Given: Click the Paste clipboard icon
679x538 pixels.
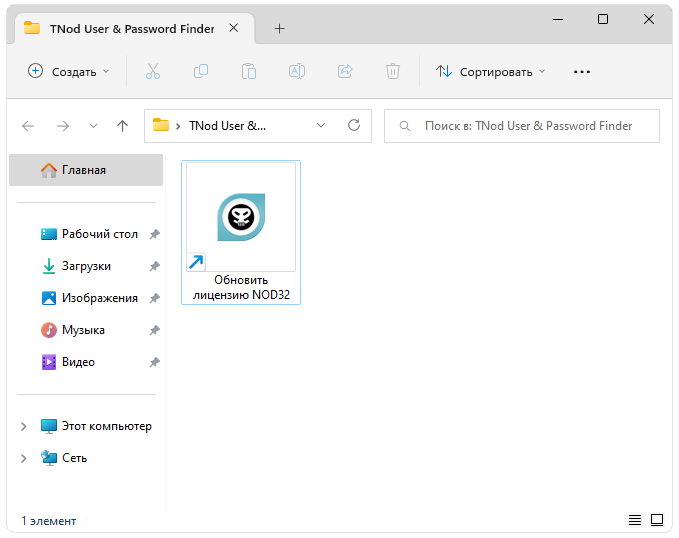Looking at the screenshot, I should point(248,71).
